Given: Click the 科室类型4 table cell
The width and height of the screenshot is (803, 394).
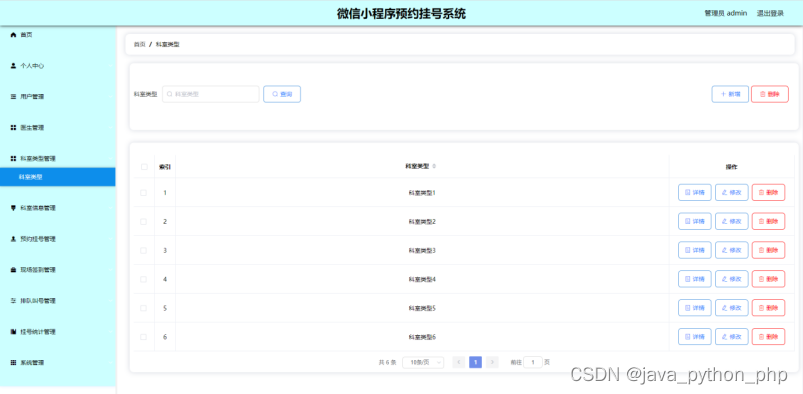Looking at the screenshot, I should [x=422, y=279].
